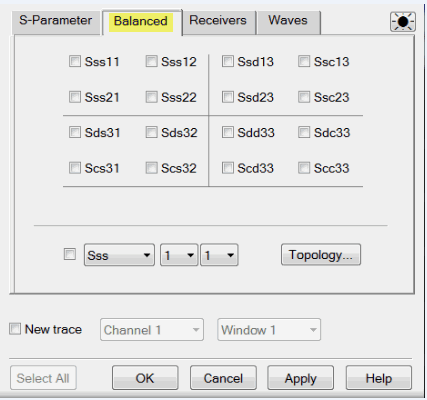Tick the Scc33 checkbox
The height and width of the screenshot is (400, 427).
304,168
